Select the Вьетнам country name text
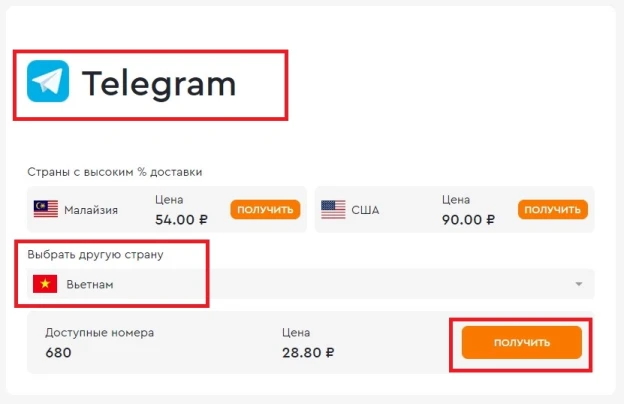The height and width of the screenshot is (404, 624). pos(90,285)
